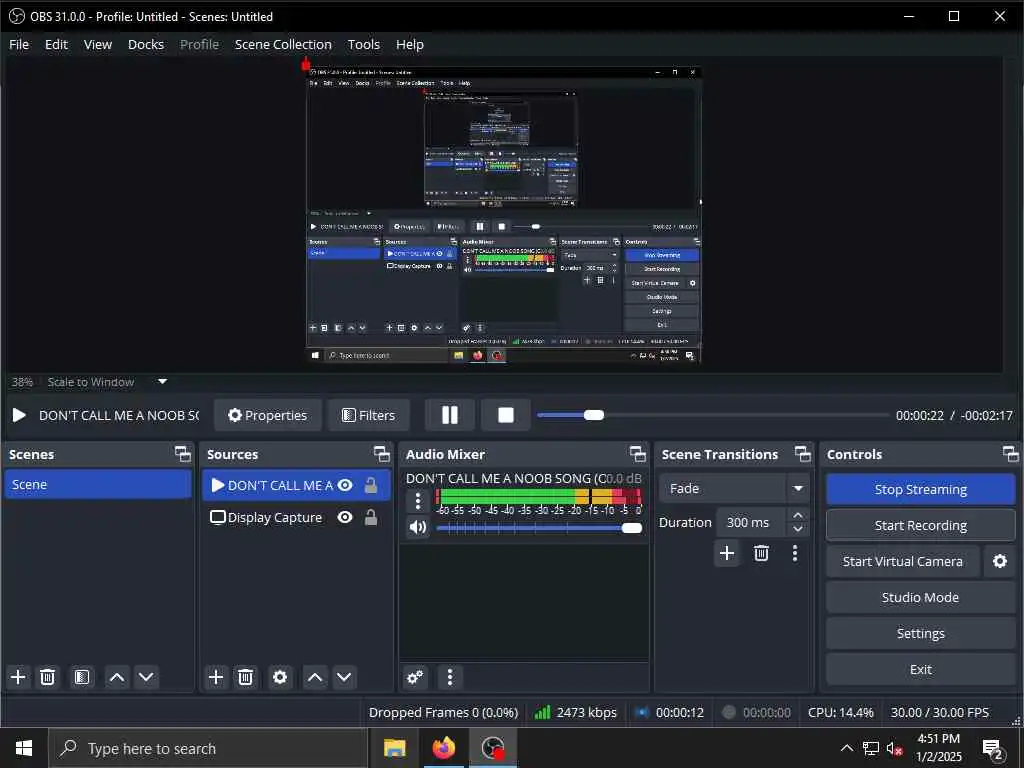Viewport: 1024px width, 768px height.
Task: Open the Help menu
Action: click(x=410, y=44)
